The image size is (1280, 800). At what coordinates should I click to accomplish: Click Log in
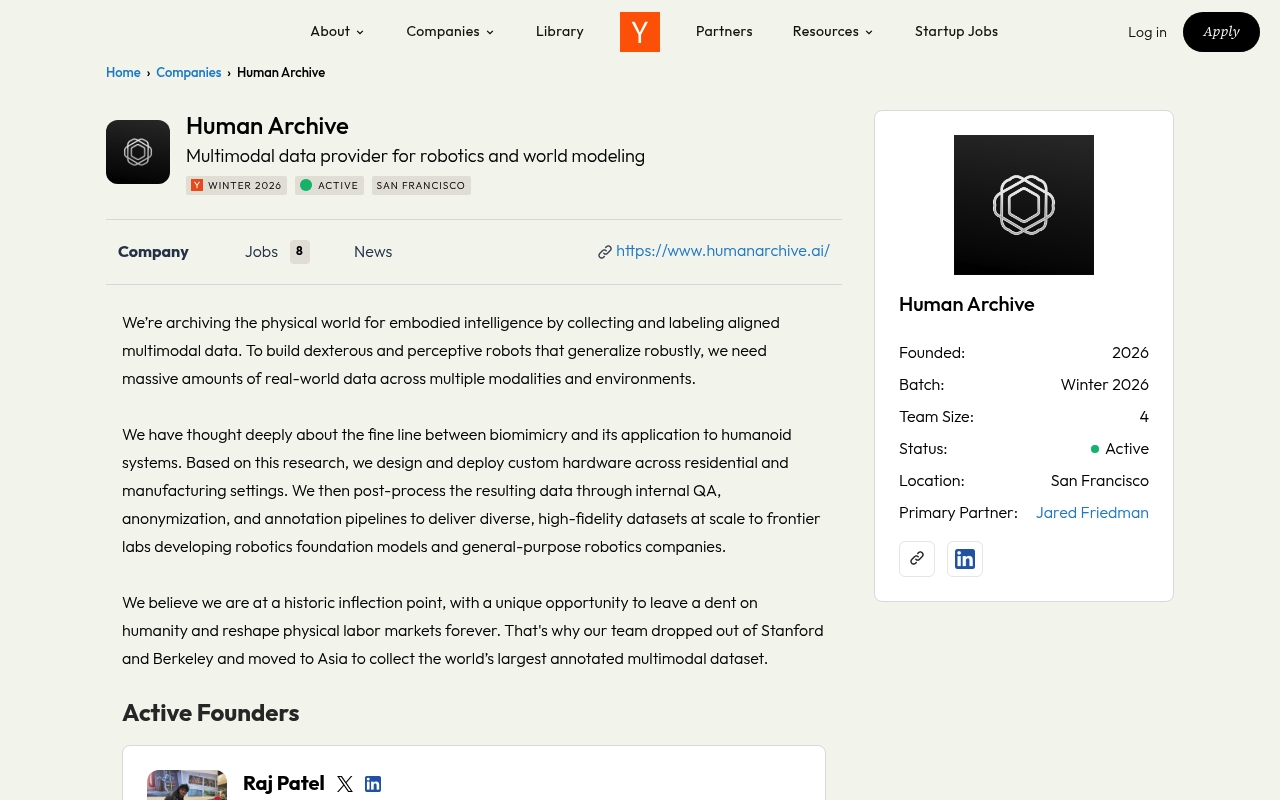pos(1147,32)
